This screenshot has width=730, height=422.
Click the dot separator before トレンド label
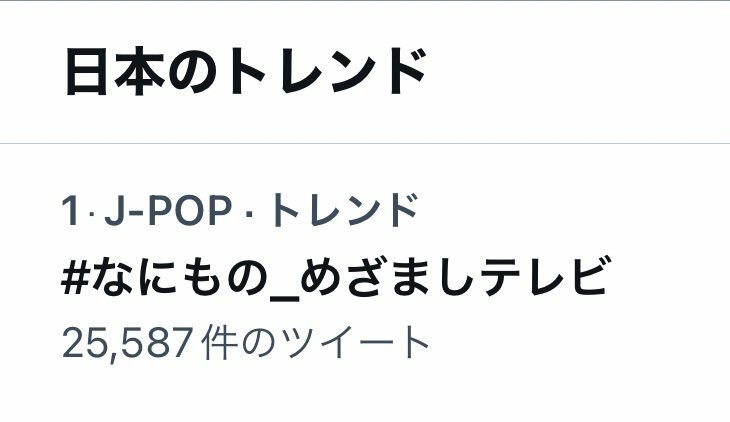pos(249,213)
